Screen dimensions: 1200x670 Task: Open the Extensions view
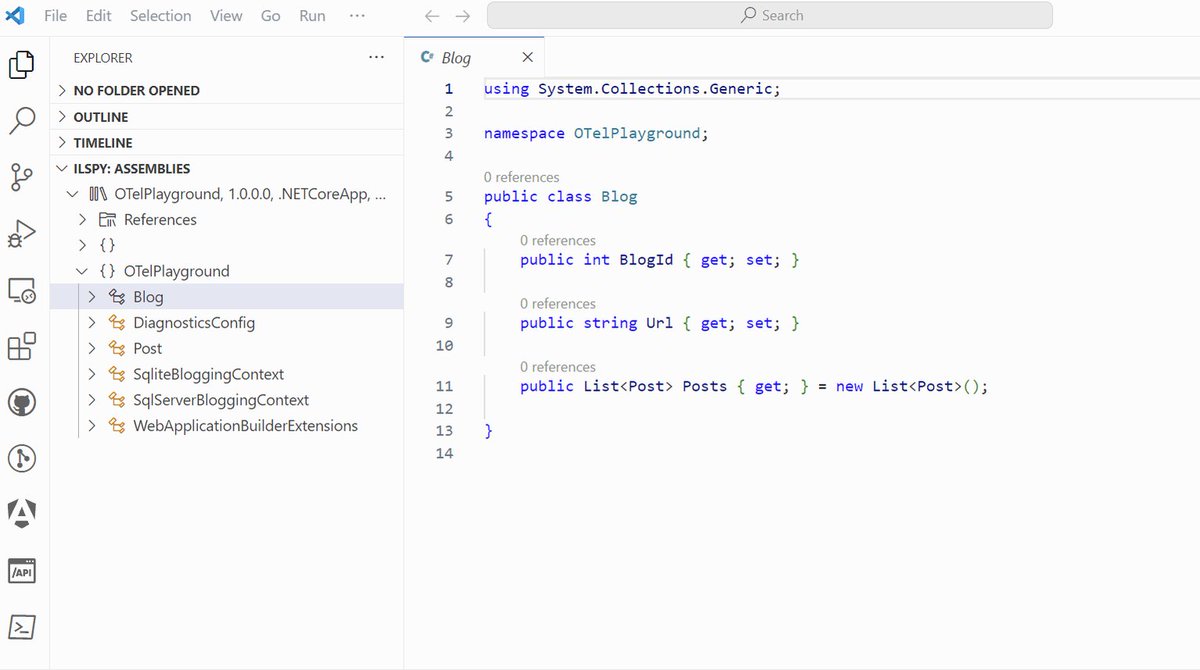click(22, 347)
